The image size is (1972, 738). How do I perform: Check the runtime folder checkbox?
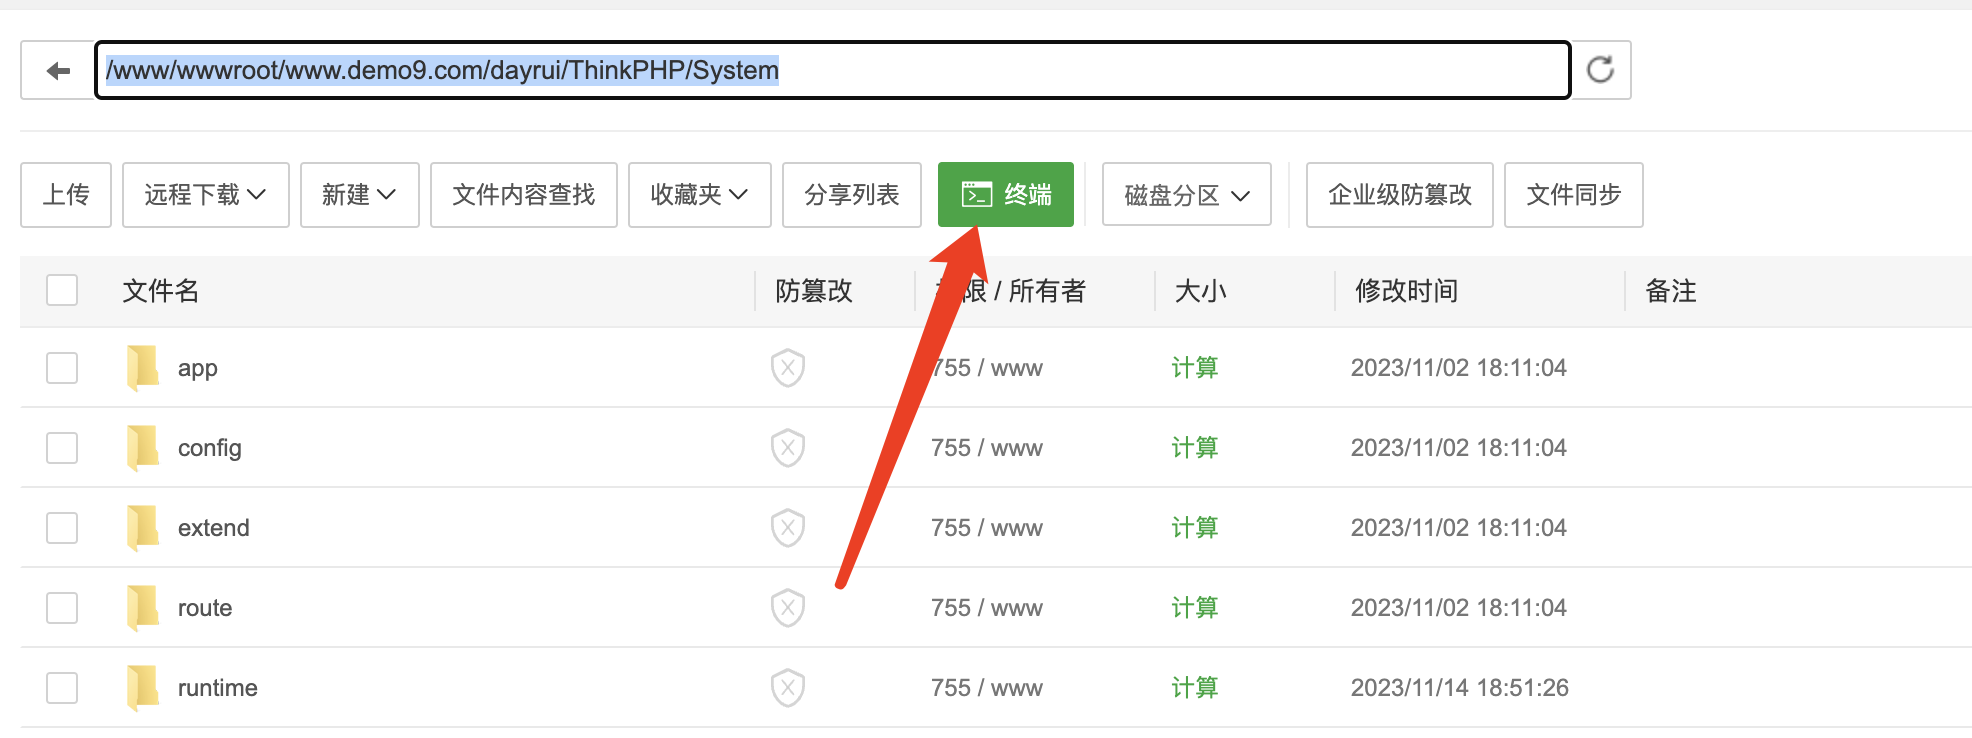tap(62, 688)
